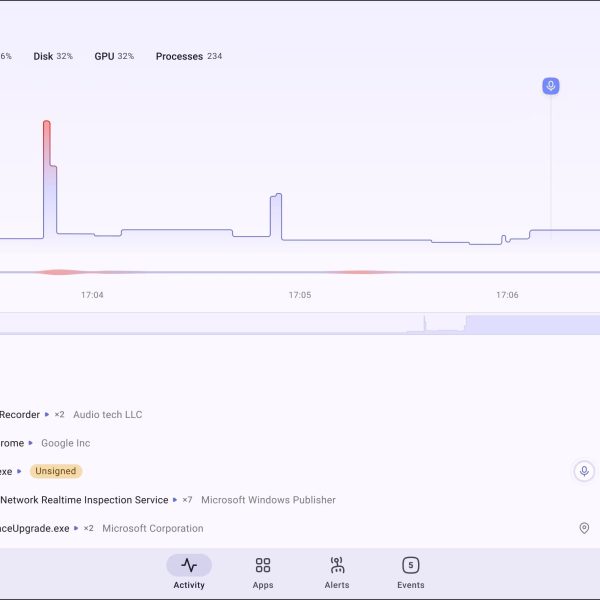The image size is (600, 600).
Task: Click the Unsigned badge
Action: (x=56, y=471)
